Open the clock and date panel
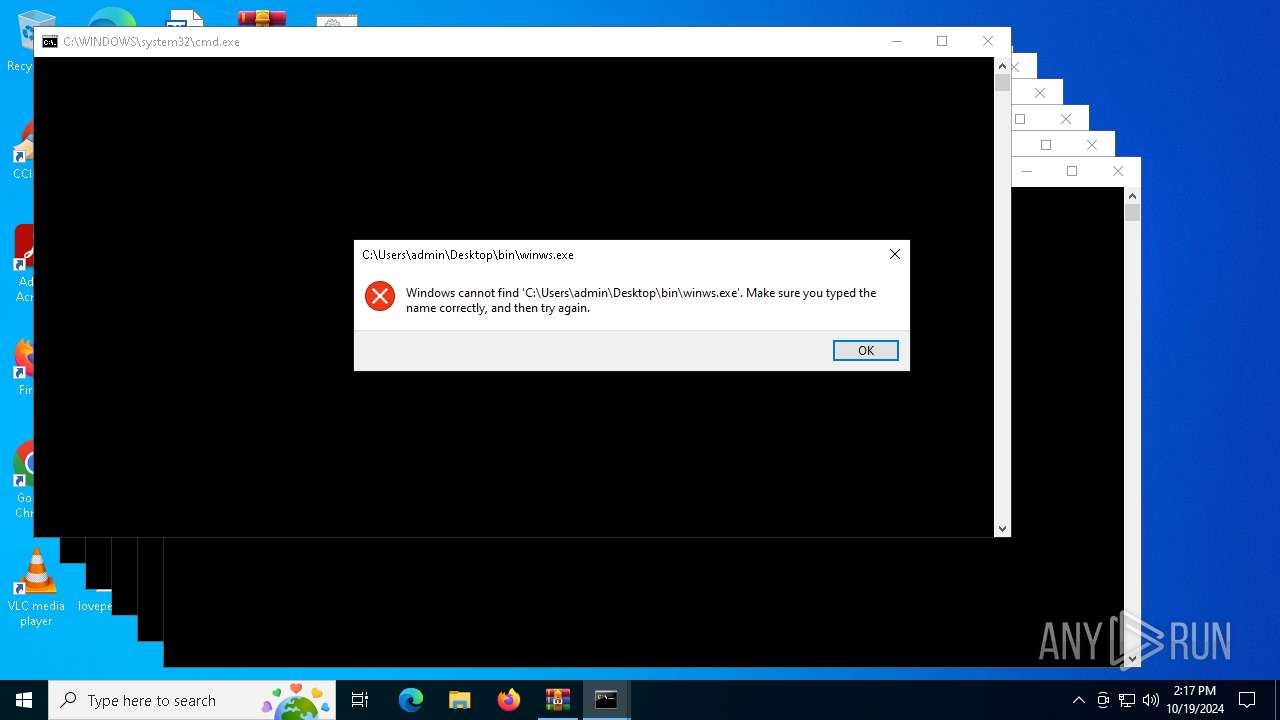Viewport: 1280px width, 720px height. point(1194,700)
